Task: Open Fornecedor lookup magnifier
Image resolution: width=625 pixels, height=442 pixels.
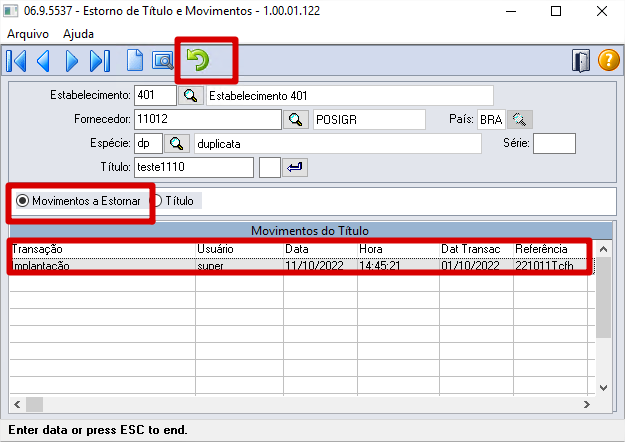Action: [x=295, y=120]
